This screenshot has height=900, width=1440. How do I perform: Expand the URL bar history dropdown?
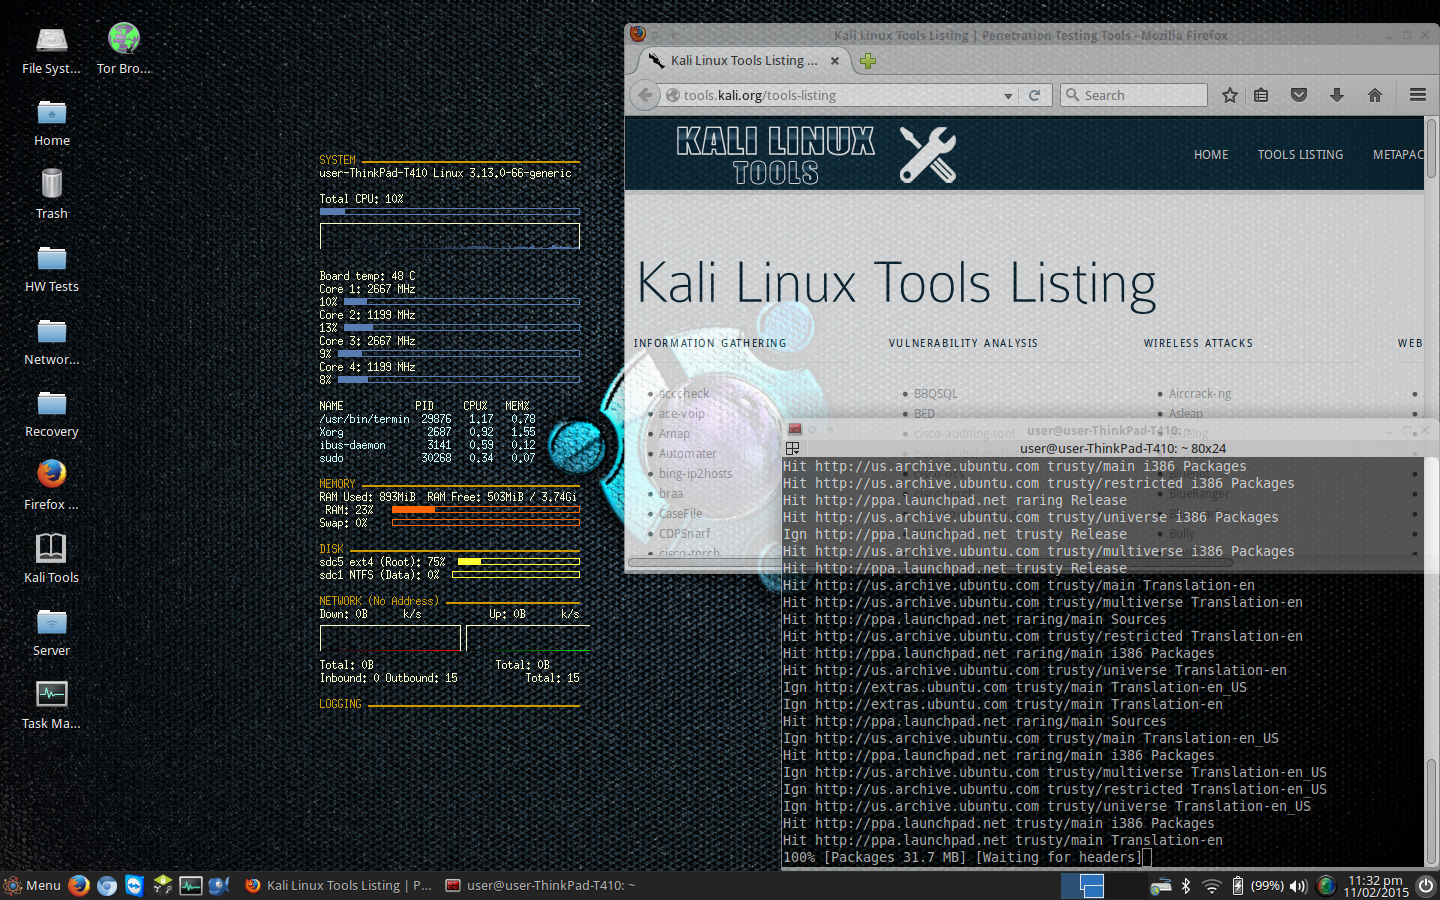click(1008, 96)
